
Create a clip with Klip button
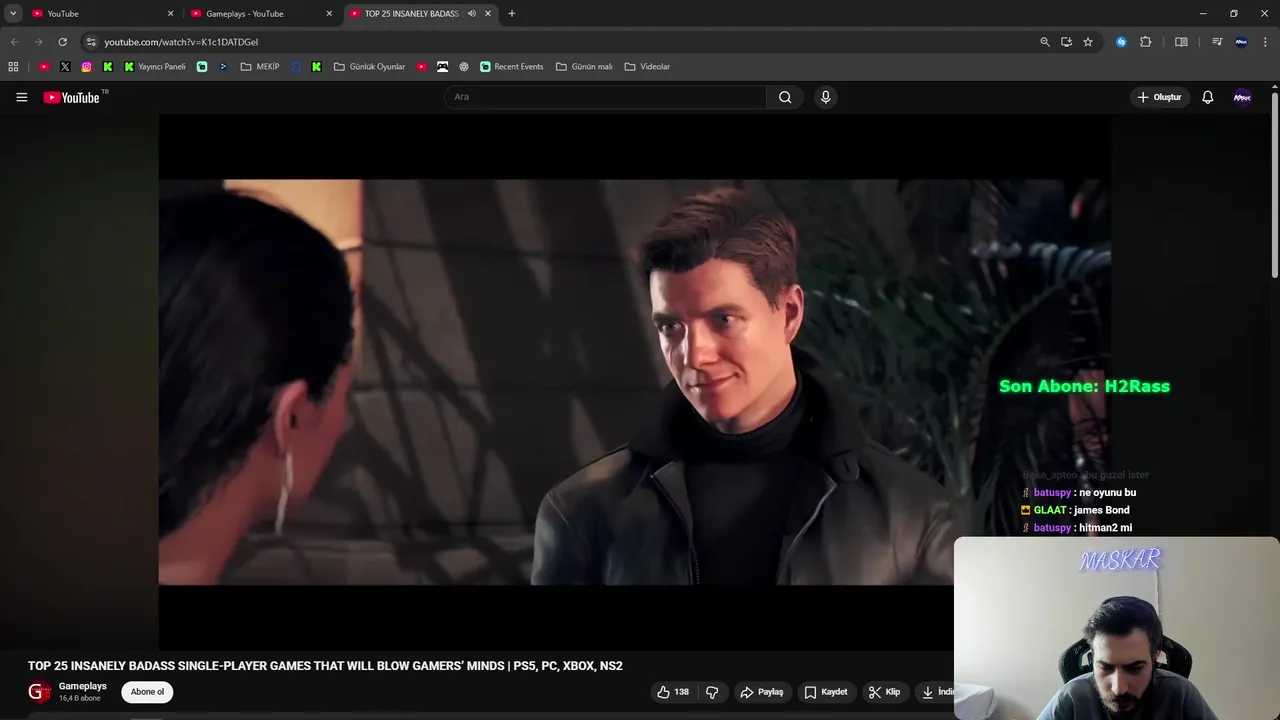pos(884,692)
